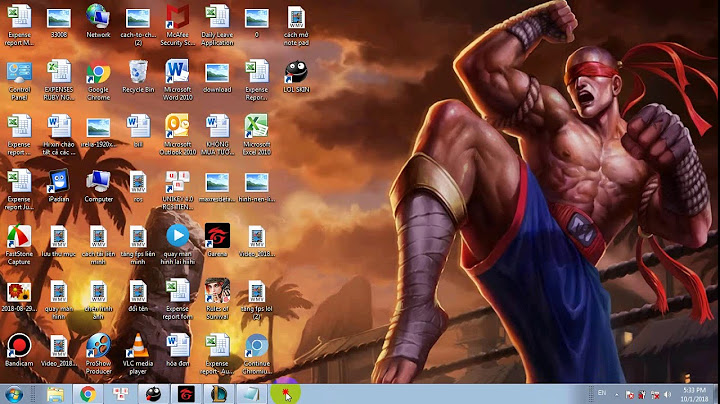Select the 'Expense report form' Excel file
This screenshot has height=404, width=720.
coord(178,299)
